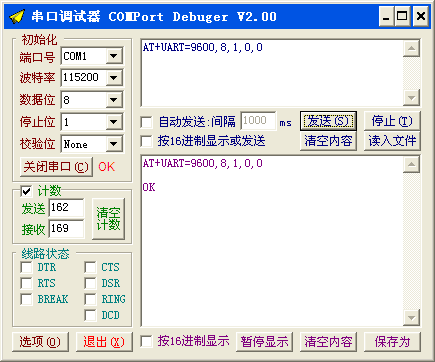Screen dimensions: 435x362
Task: Open the 端口号 COM1 dropdown
Action: pyautogui.click(x=114, y=56)
